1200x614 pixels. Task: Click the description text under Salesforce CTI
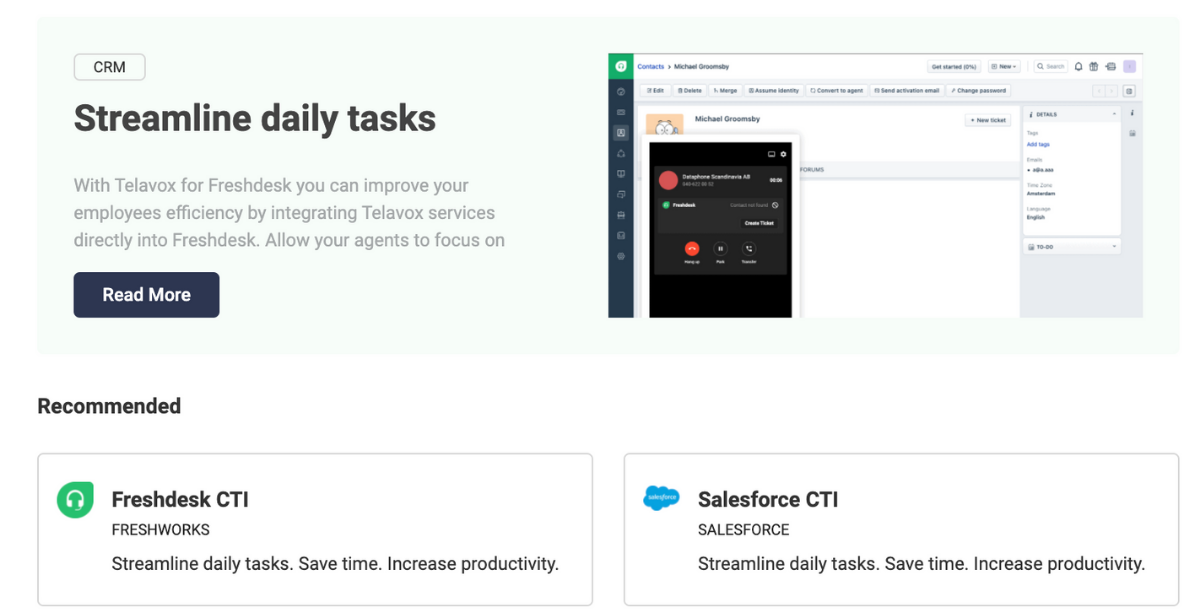tap(921, 564)
